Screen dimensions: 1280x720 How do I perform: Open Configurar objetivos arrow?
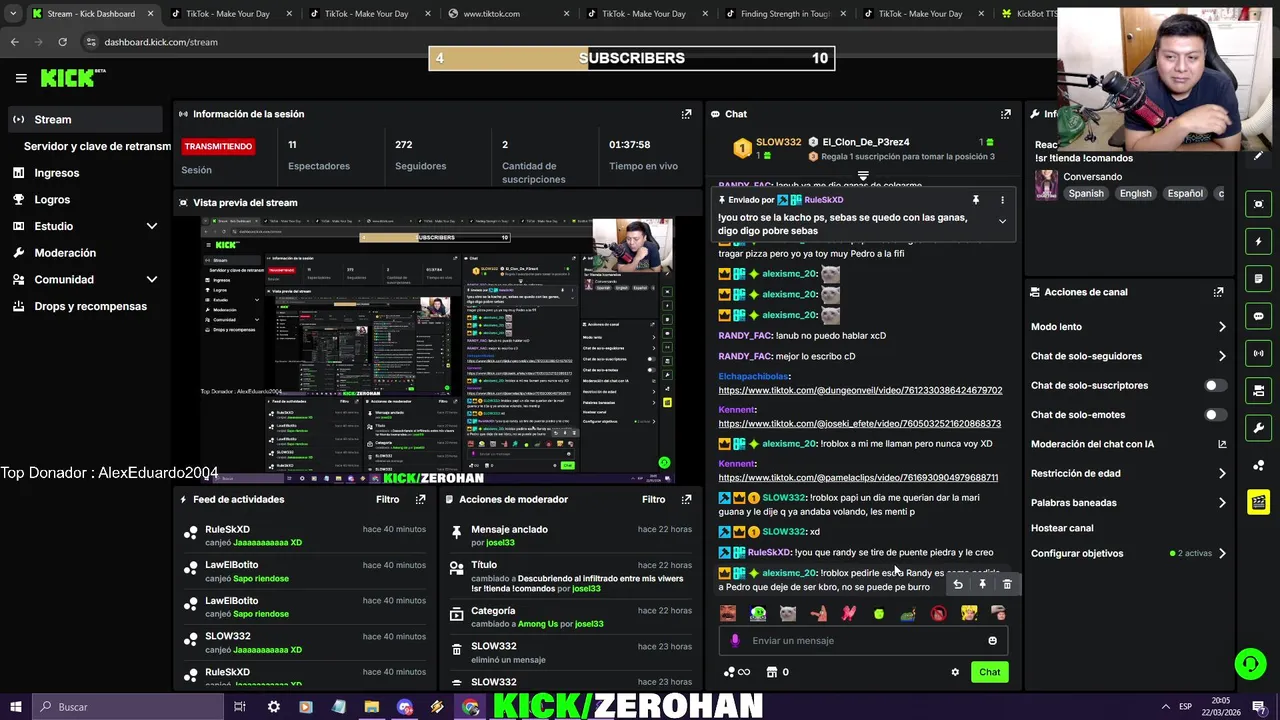click(1221, 553)
